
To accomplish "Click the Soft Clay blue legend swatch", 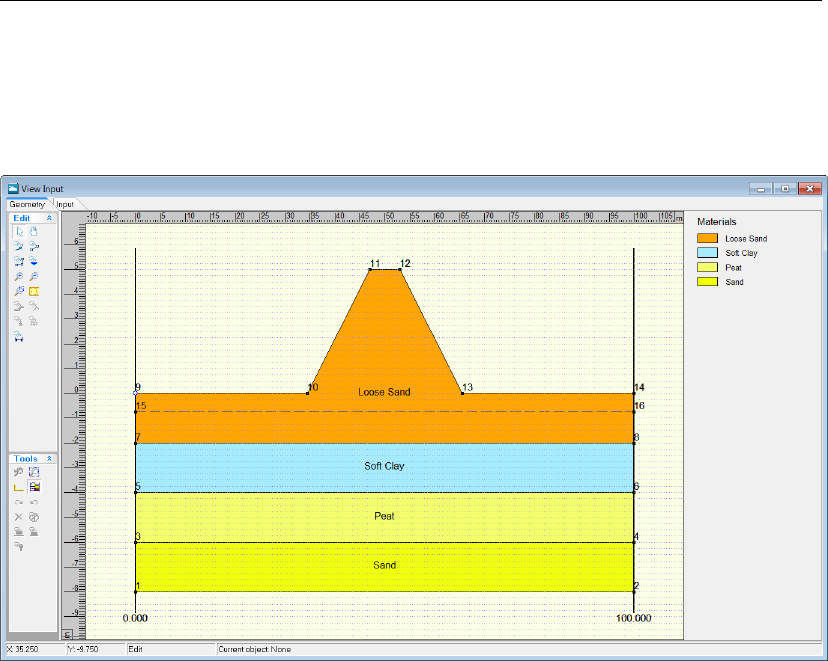I will coord(708,253).
